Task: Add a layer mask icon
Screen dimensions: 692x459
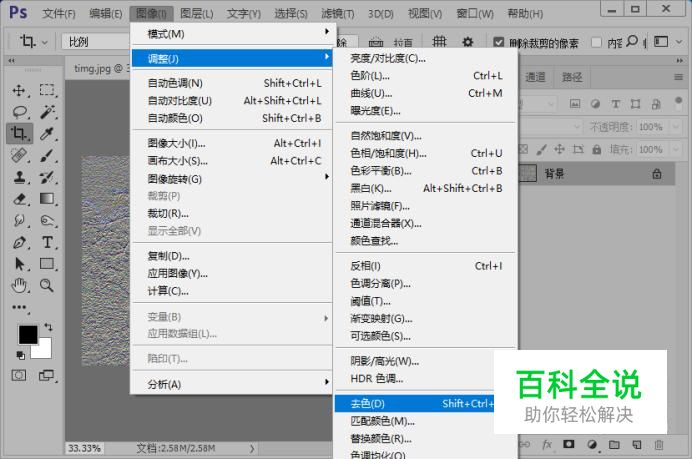Action: point(568,444)
